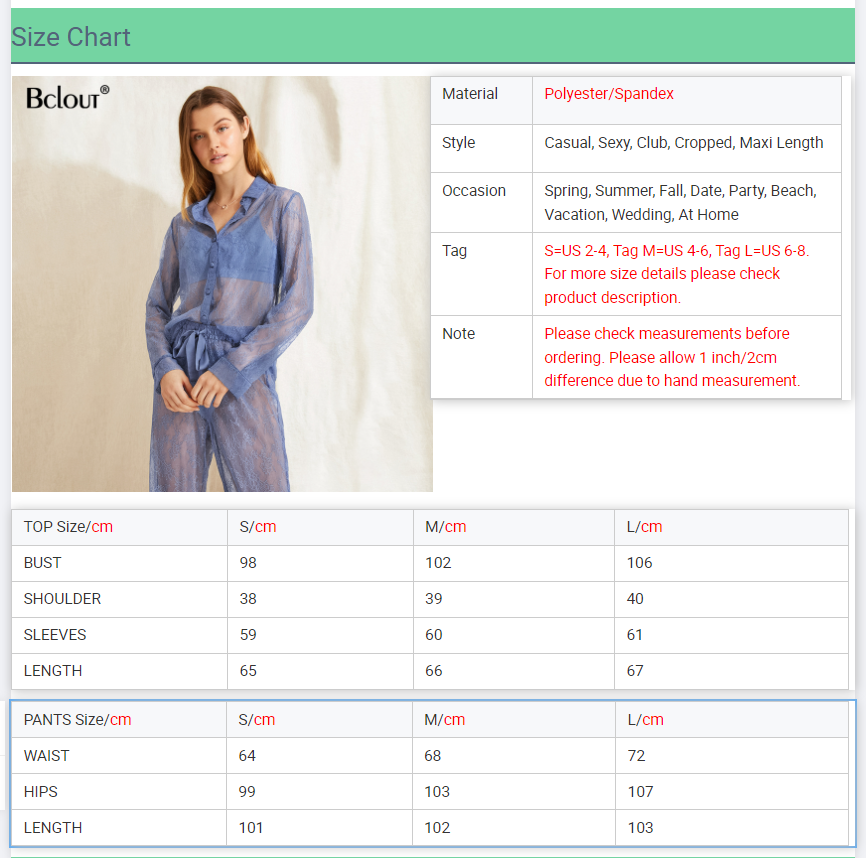
Task: Select SHOULDER value 38
Action: [248, 599]
